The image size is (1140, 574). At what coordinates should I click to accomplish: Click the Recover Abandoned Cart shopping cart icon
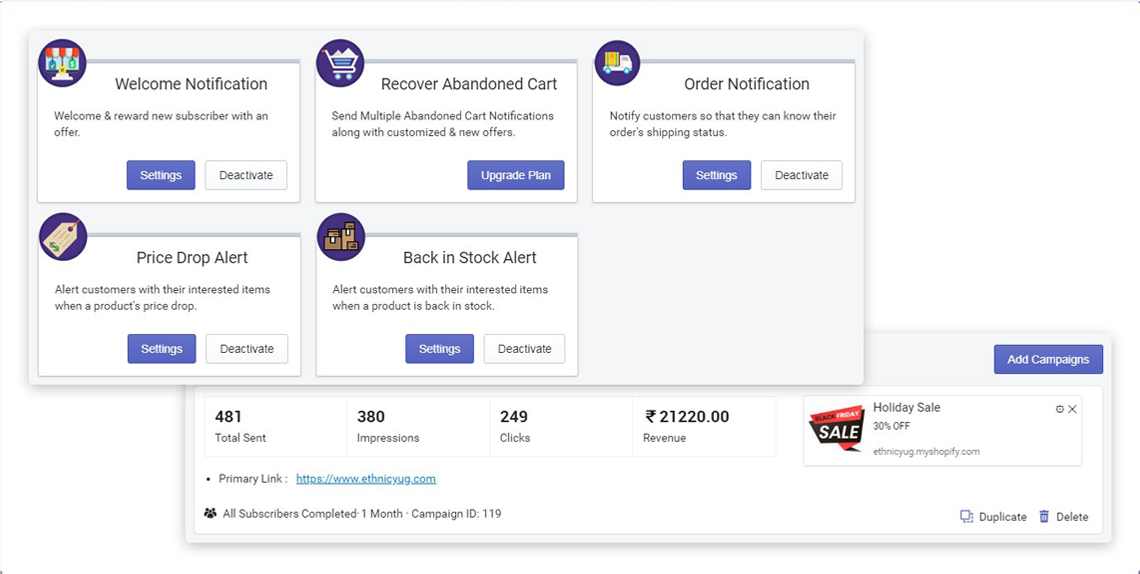[x=340, y=64]
